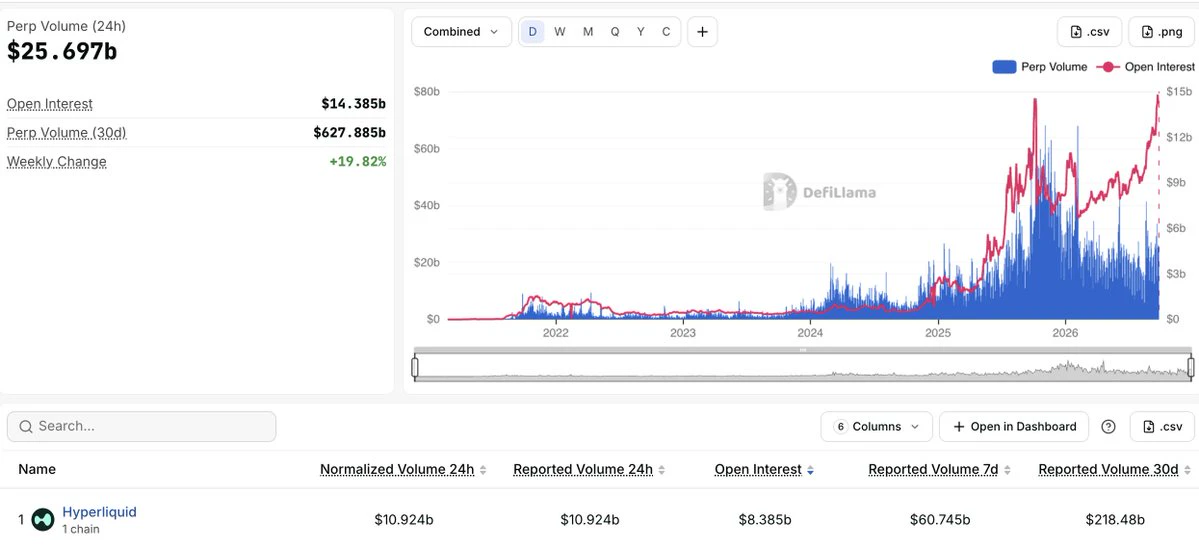Viewport: 1199px width, 548px height.
Task: Click the Weekly Change label
Action: (x=57, y=162)
